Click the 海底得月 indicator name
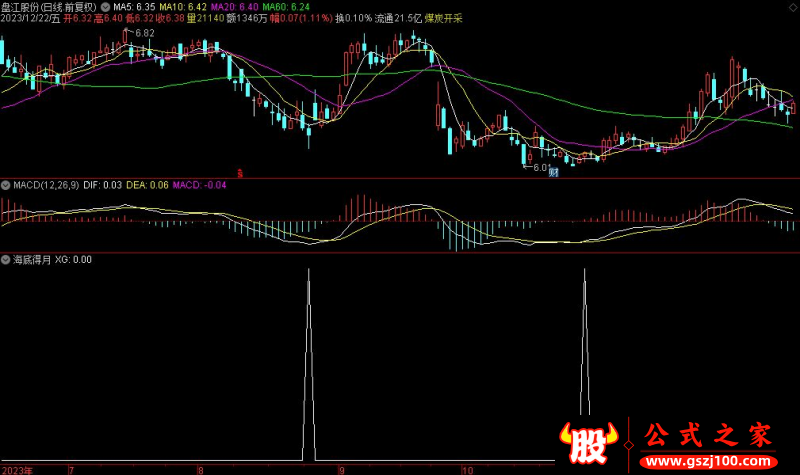800x475 pixels. pyautogui.click(x=32, y=260)
